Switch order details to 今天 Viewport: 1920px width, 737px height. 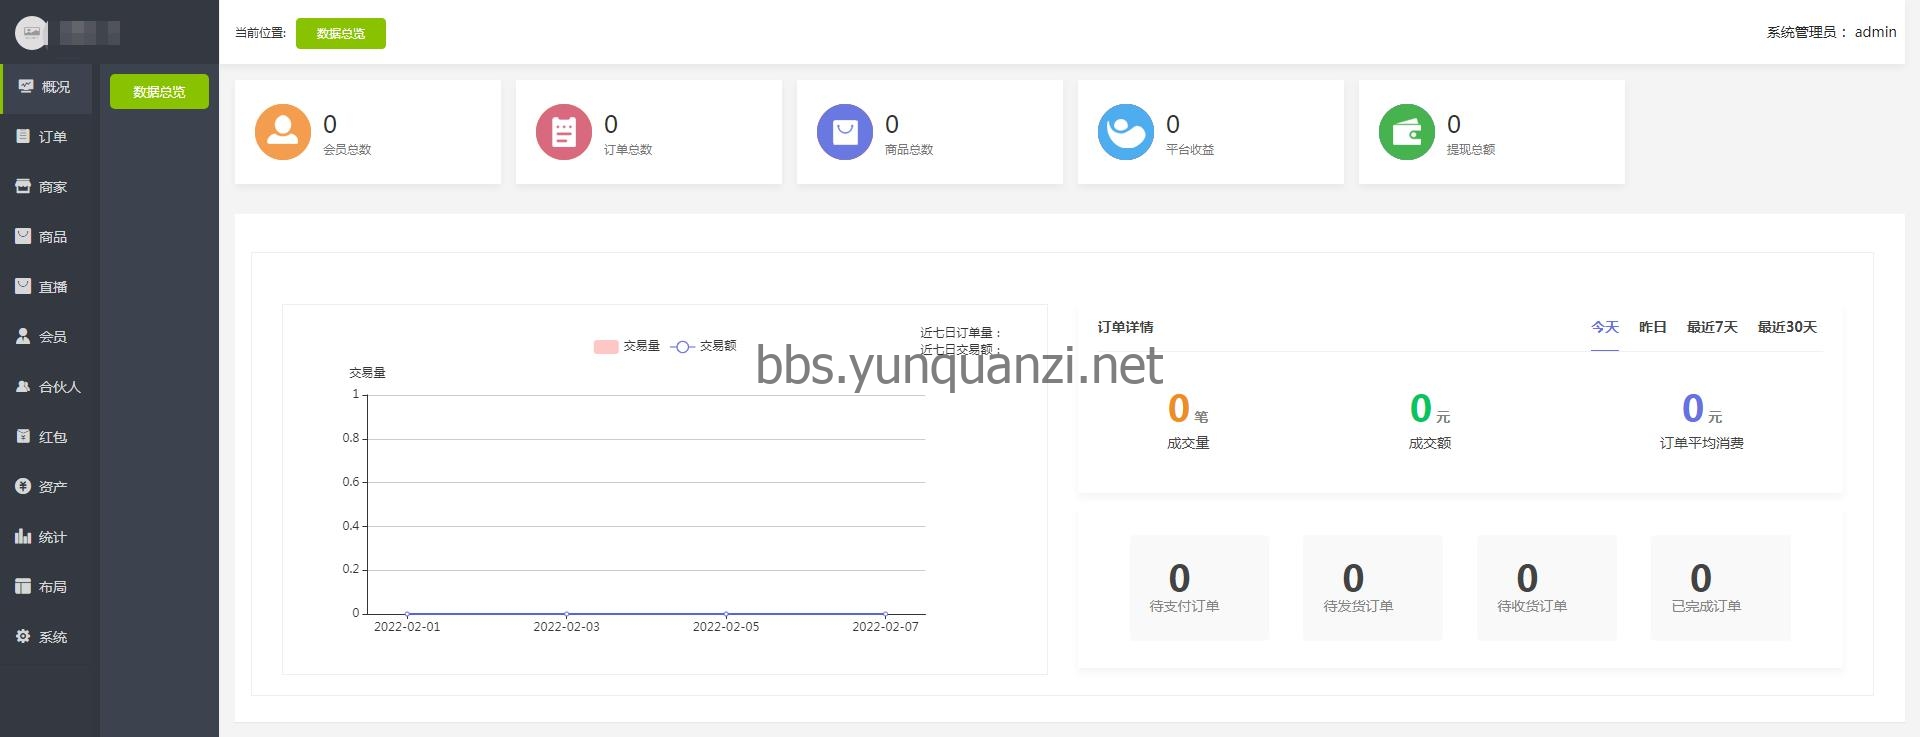click(x=1604, y=327)
